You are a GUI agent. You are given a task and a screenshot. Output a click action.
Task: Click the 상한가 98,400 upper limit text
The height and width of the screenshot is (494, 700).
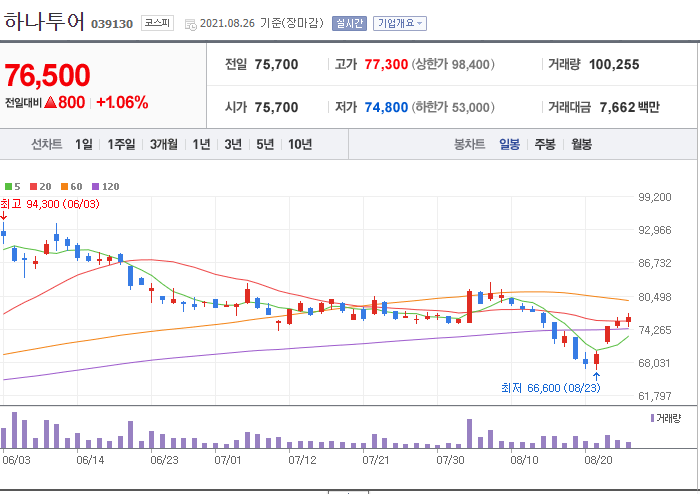(453, 64)
